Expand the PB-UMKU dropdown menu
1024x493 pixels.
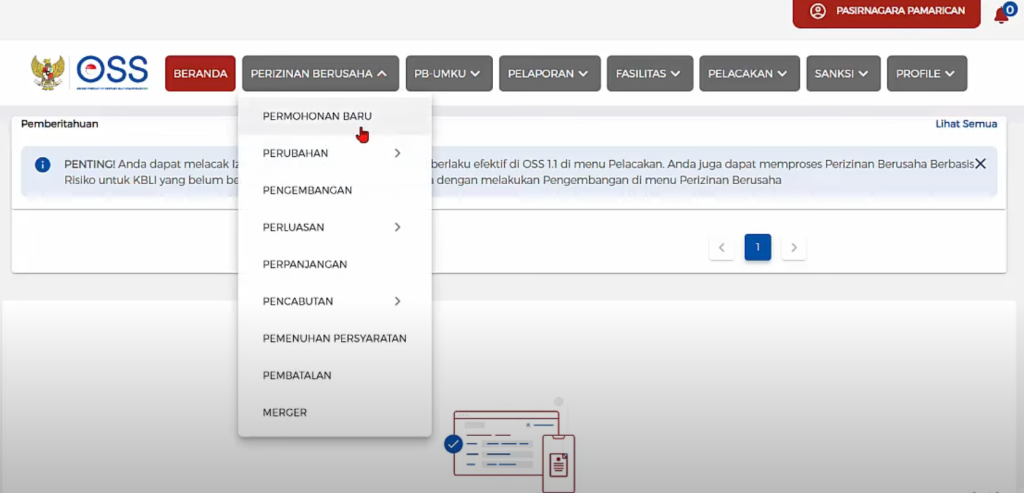click(x=448, y=73)
